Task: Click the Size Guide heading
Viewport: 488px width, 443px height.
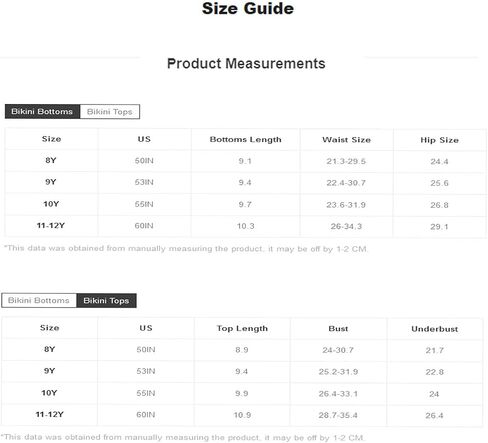Action: tap(248, 8)
